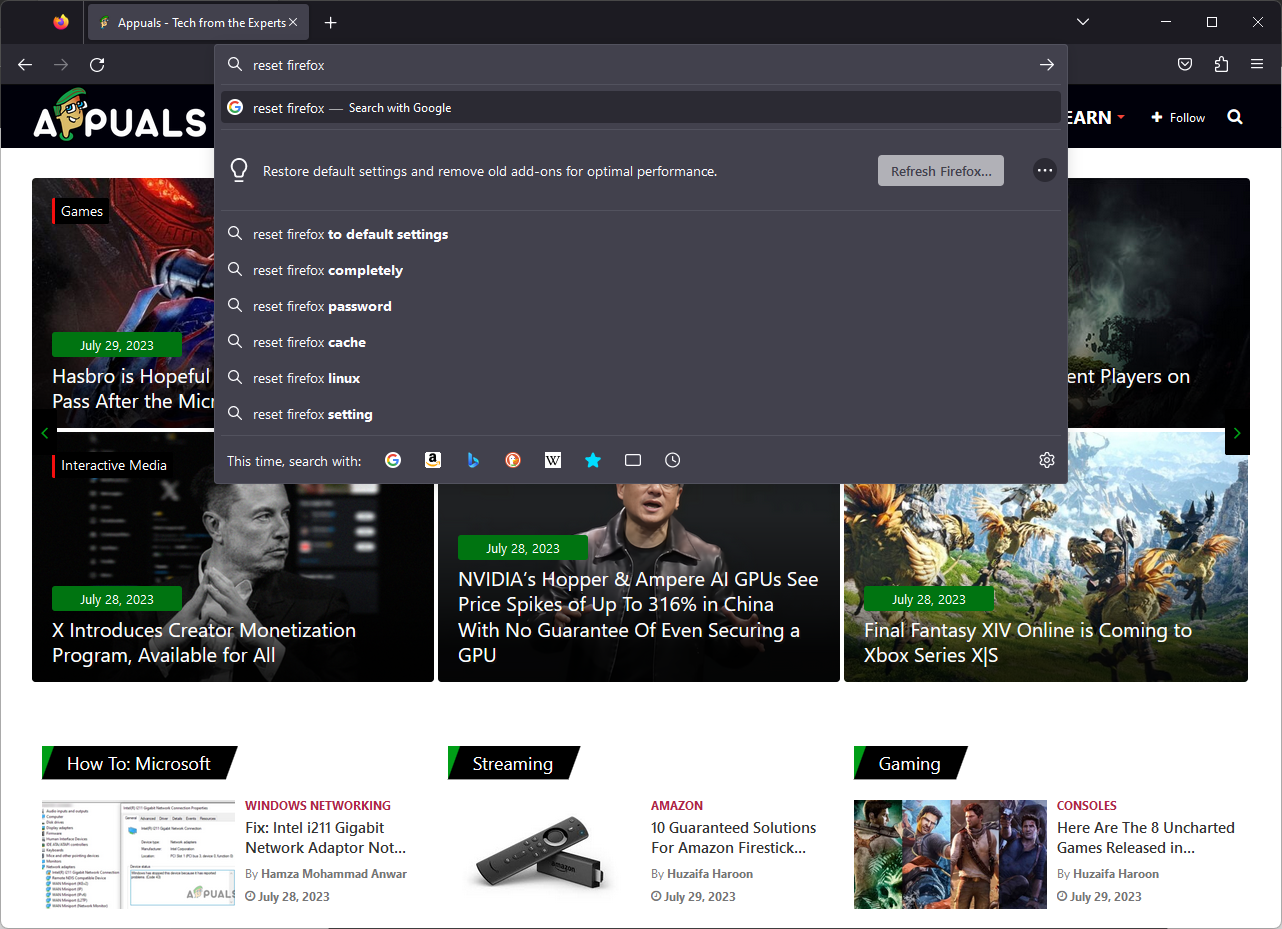Expand the list all tabs chevron
1282x929 pixels.
[x=1083, y=22]
